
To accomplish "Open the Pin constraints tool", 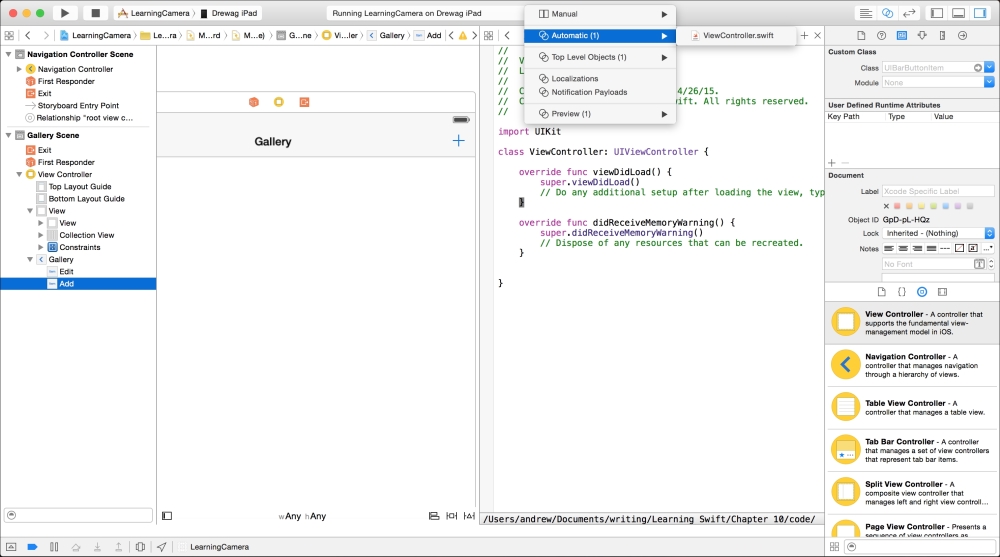I will click(452, 516).
